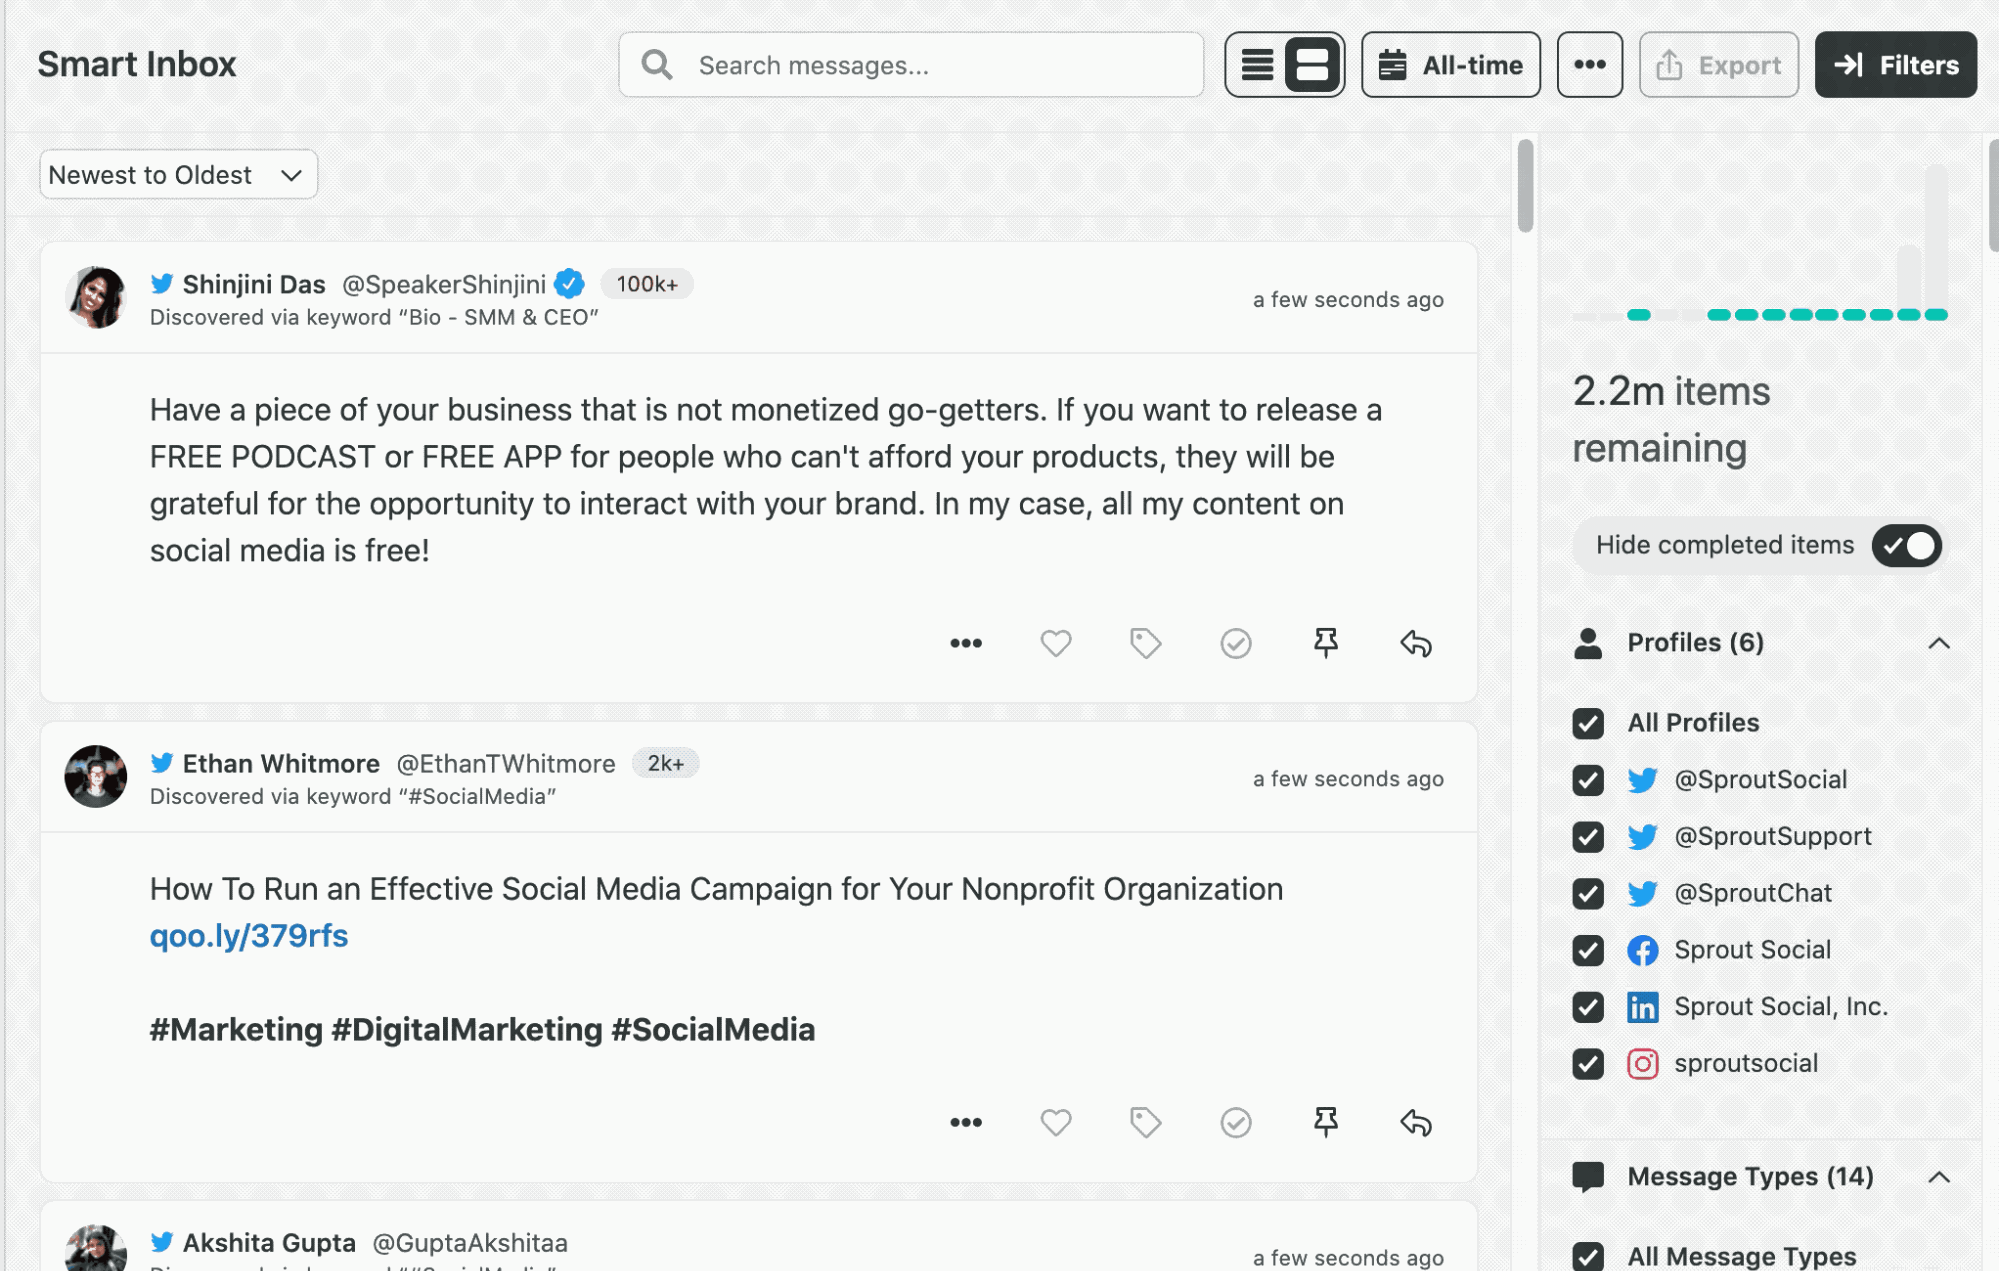Click the @GuptaAkshitaa handle
This screenshot has width=1999, height=1272.
[x=470, y=1243]
